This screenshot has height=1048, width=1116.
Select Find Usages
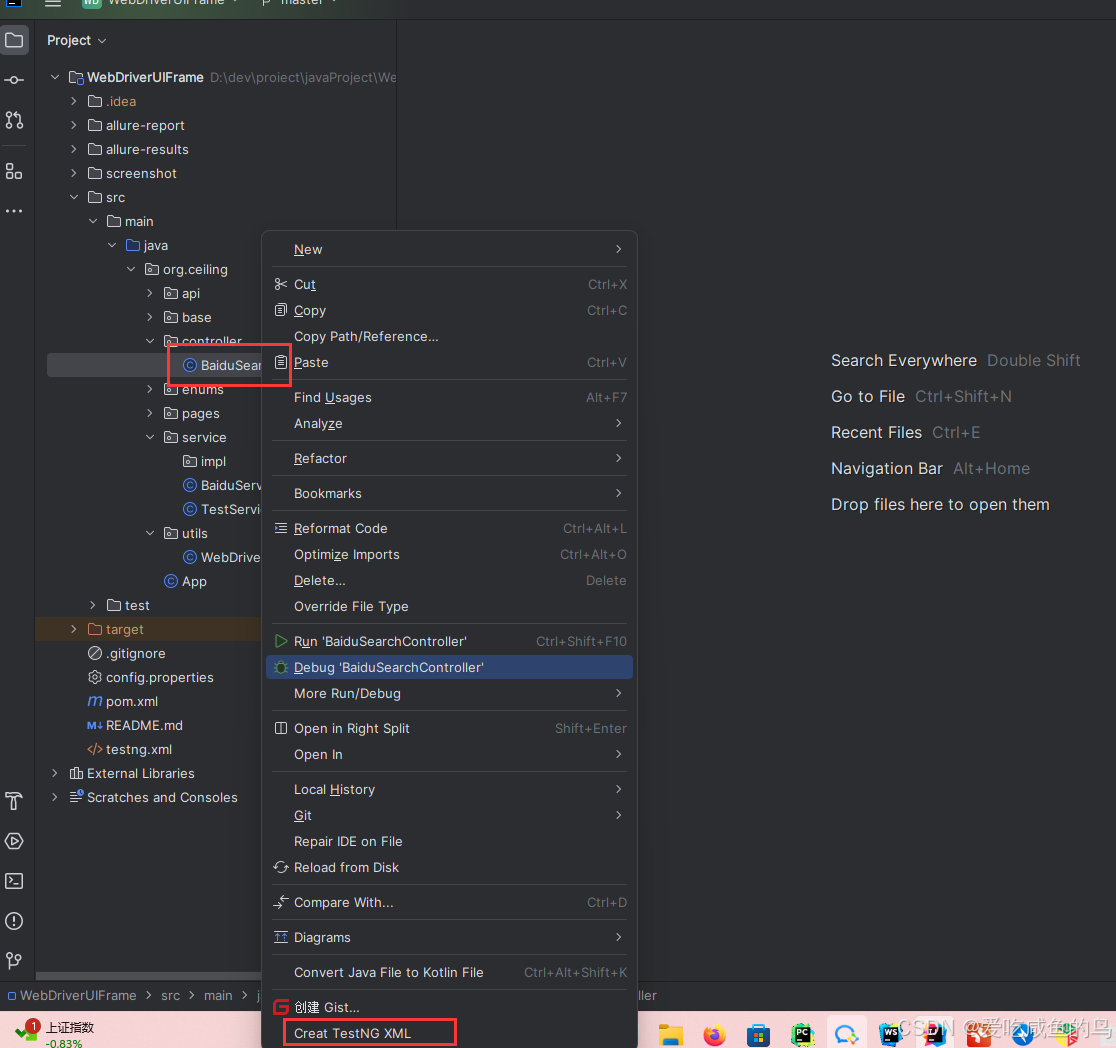pyautogui.click(x=449, y=397)
